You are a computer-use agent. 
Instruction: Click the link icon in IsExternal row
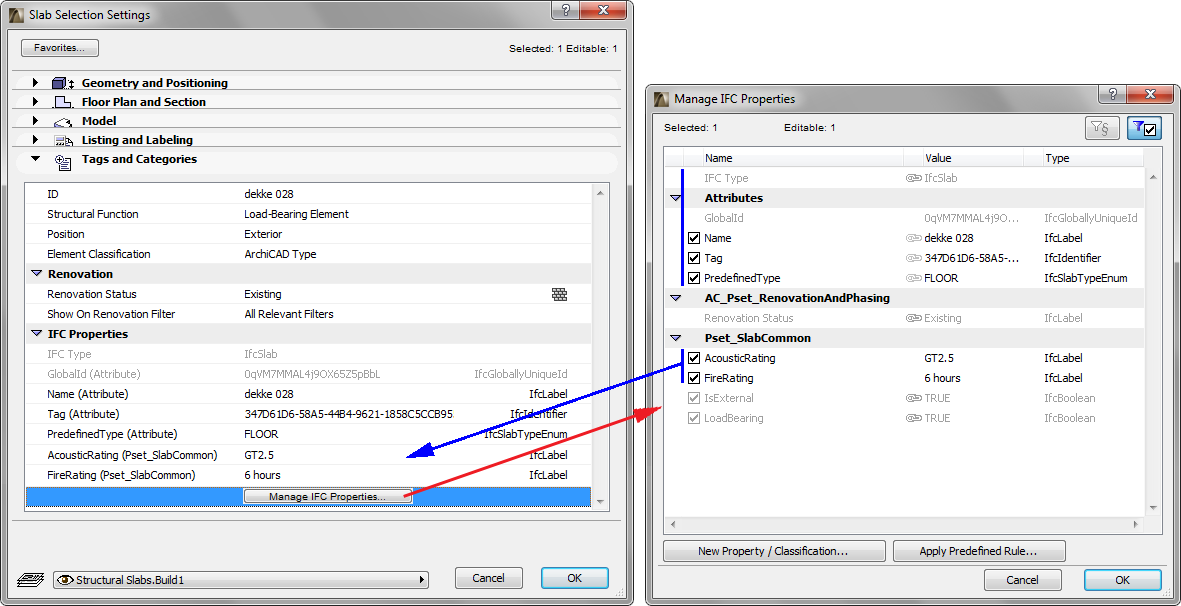tap(914, 398)
